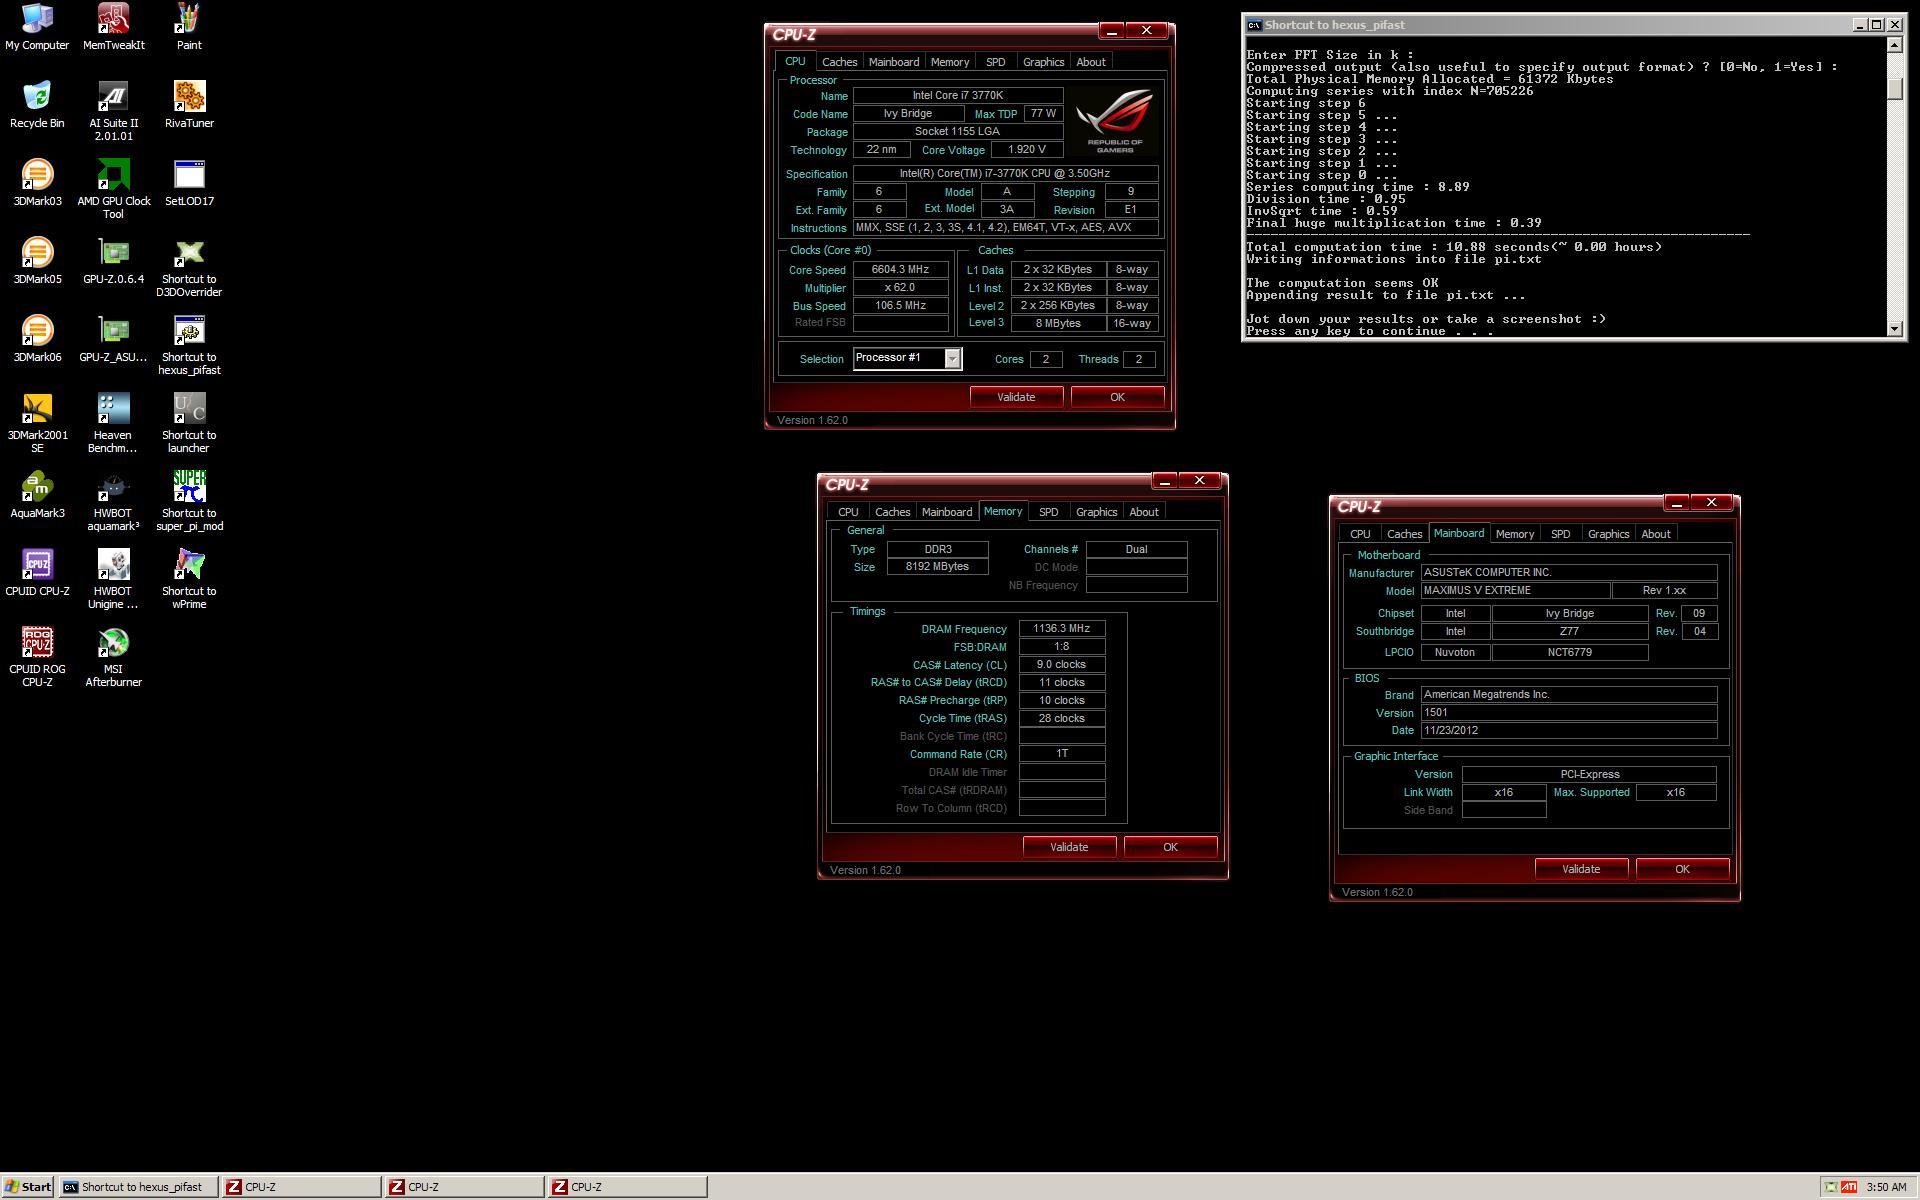Click the Core Speed value 6604.3 MHz
The height and width of the screenshot is (1200, 1920).
tap(900, 270)
